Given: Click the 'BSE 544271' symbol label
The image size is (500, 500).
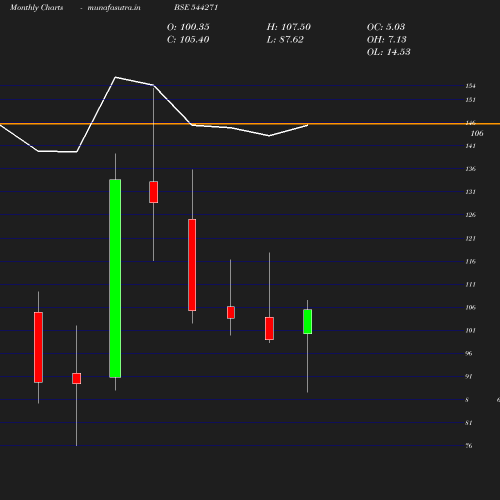Looking at the screenshot, I should [196, 7].
